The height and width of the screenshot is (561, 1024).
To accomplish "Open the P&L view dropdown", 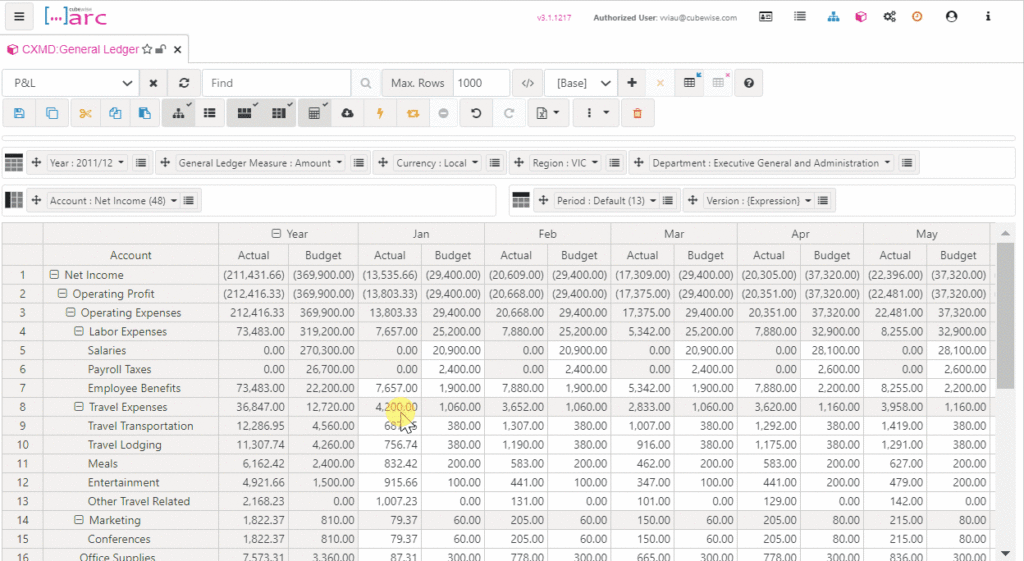I will point(69,83).
